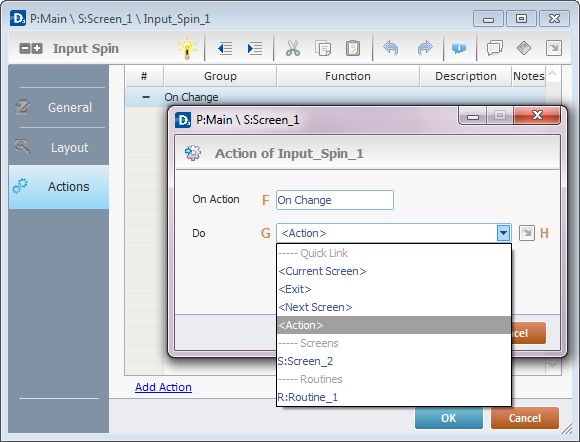Click the On Change input field
This screenshot has height=442, width=580.
click(335, 200)
